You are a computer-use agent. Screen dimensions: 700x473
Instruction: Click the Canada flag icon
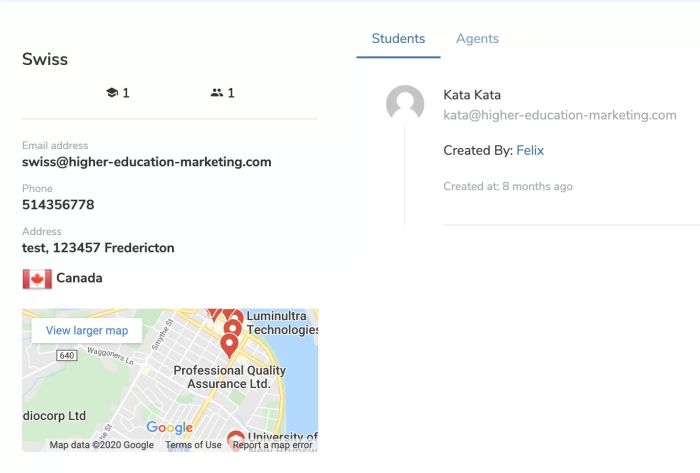tap(37, 279)
